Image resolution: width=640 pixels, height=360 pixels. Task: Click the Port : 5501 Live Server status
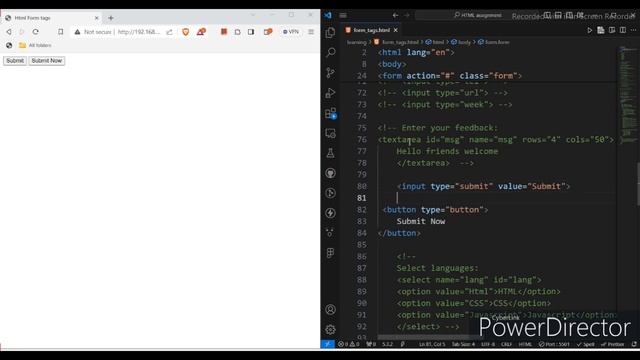(554, 344)
